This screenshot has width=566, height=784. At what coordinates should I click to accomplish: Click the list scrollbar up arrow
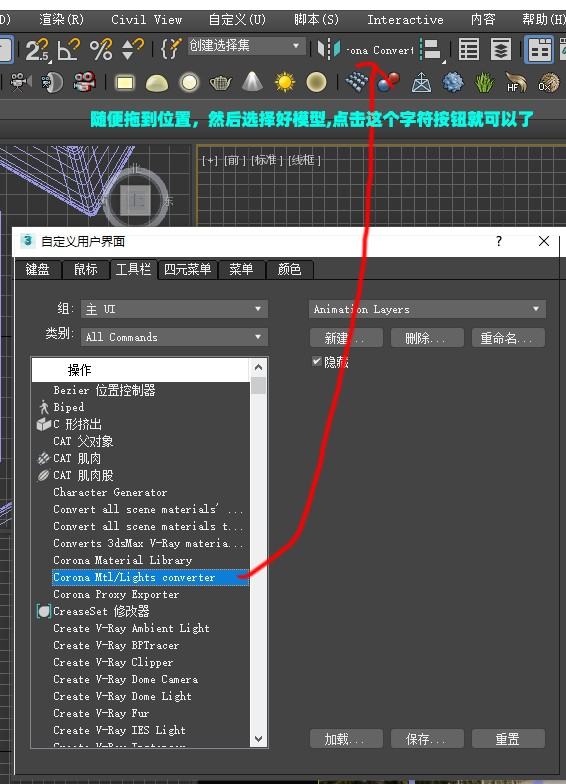[258, 367]
